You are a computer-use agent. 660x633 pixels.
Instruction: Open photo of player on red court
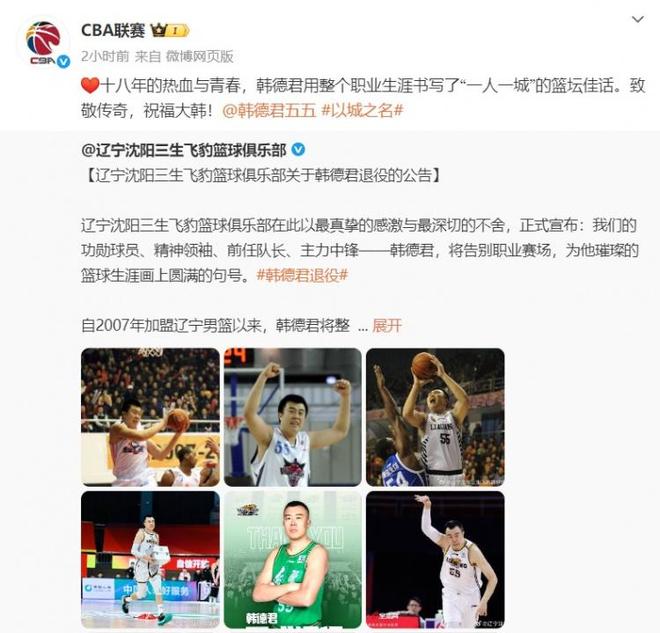pos(150,560)
